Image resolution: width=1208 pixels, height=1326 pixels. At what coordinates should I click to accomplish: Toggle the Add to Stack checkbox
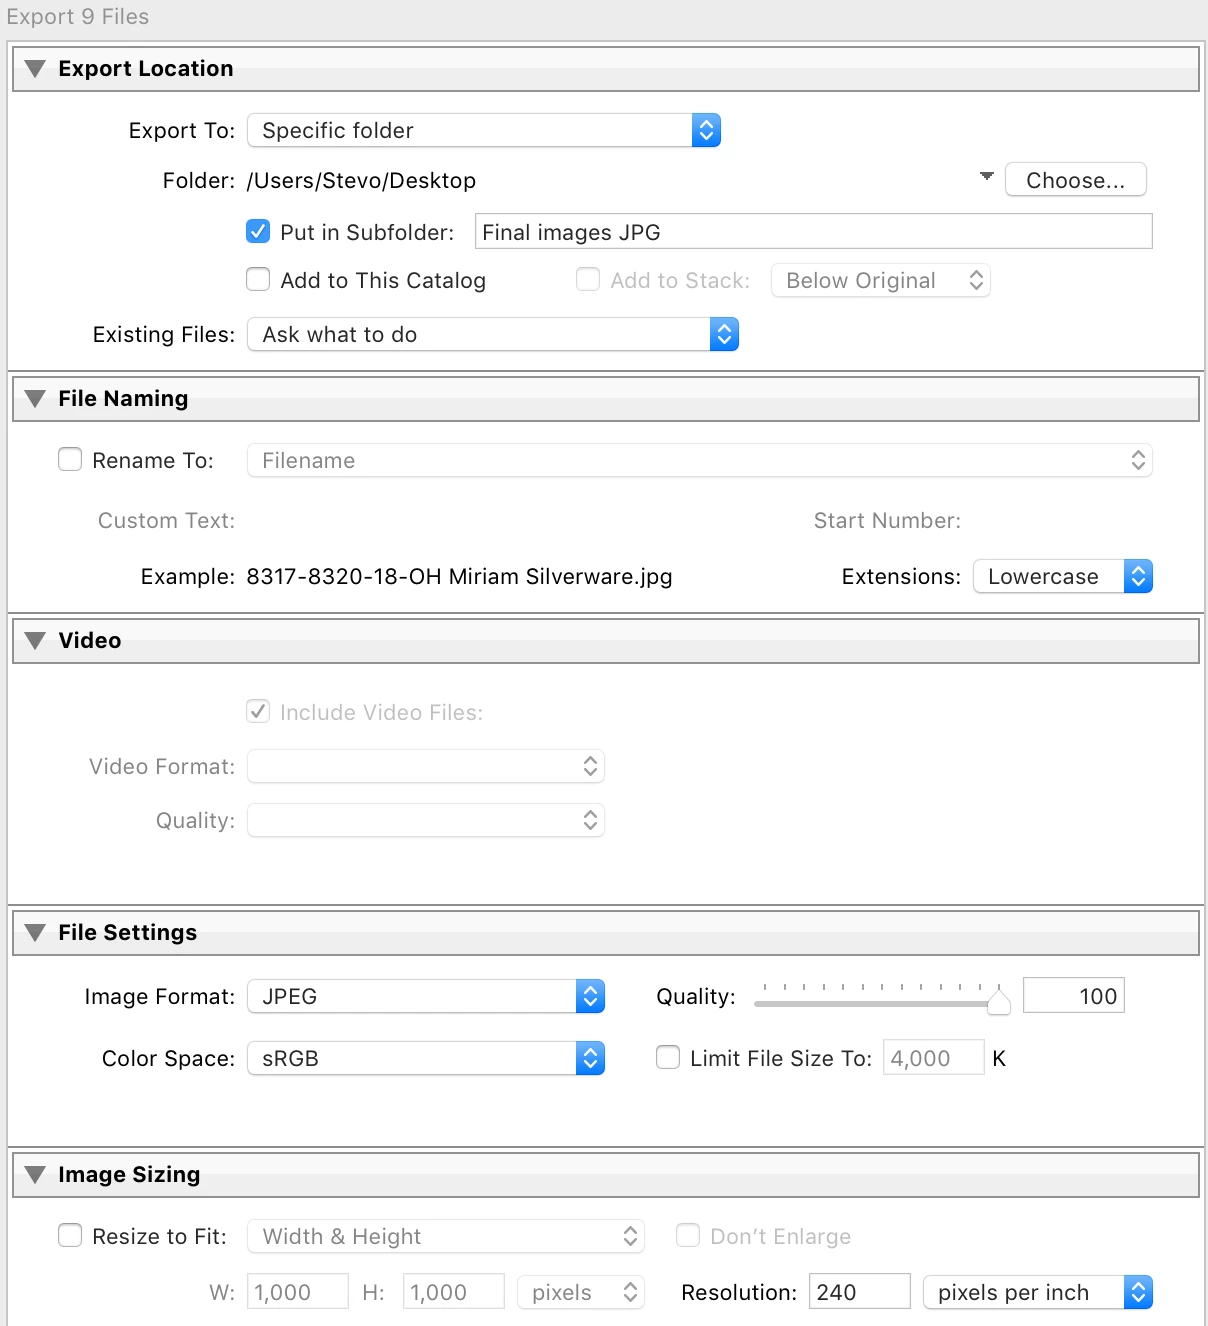click(588, 279)
